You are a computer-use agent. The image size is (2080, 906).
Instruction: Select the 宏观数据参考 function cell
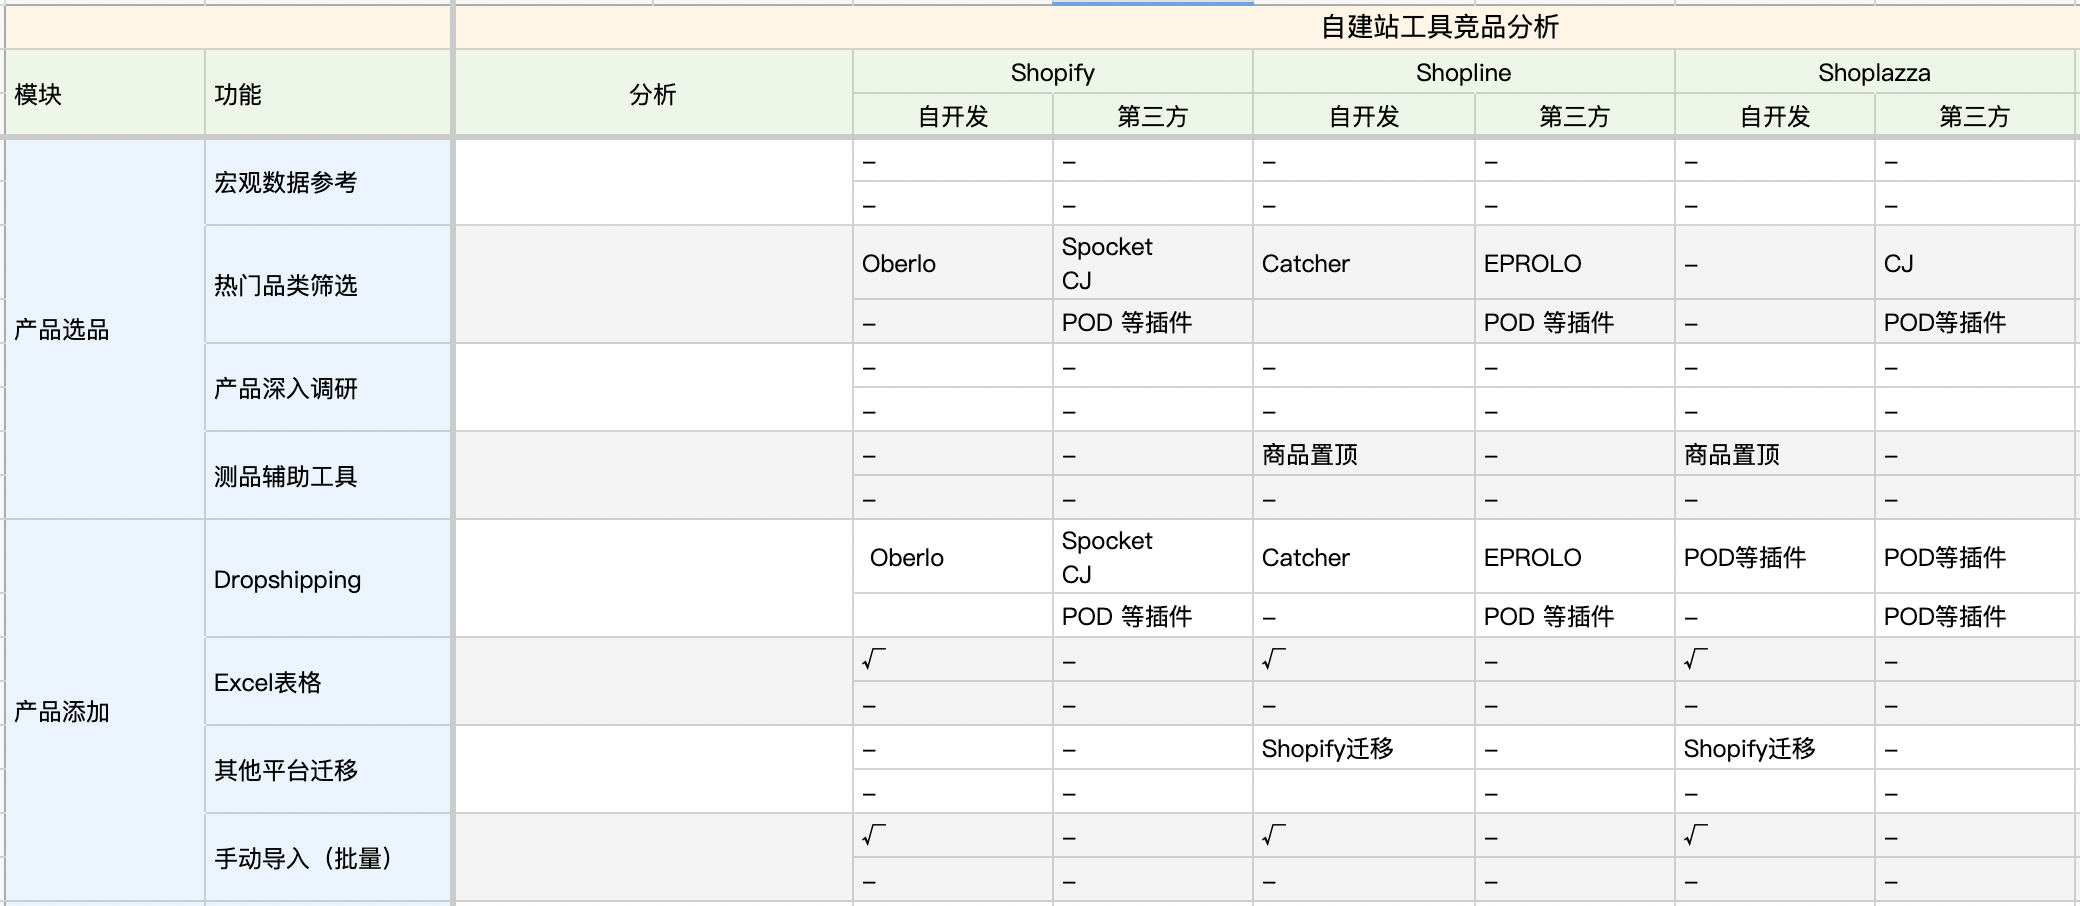pyautogui.click(x=327, y=182)
